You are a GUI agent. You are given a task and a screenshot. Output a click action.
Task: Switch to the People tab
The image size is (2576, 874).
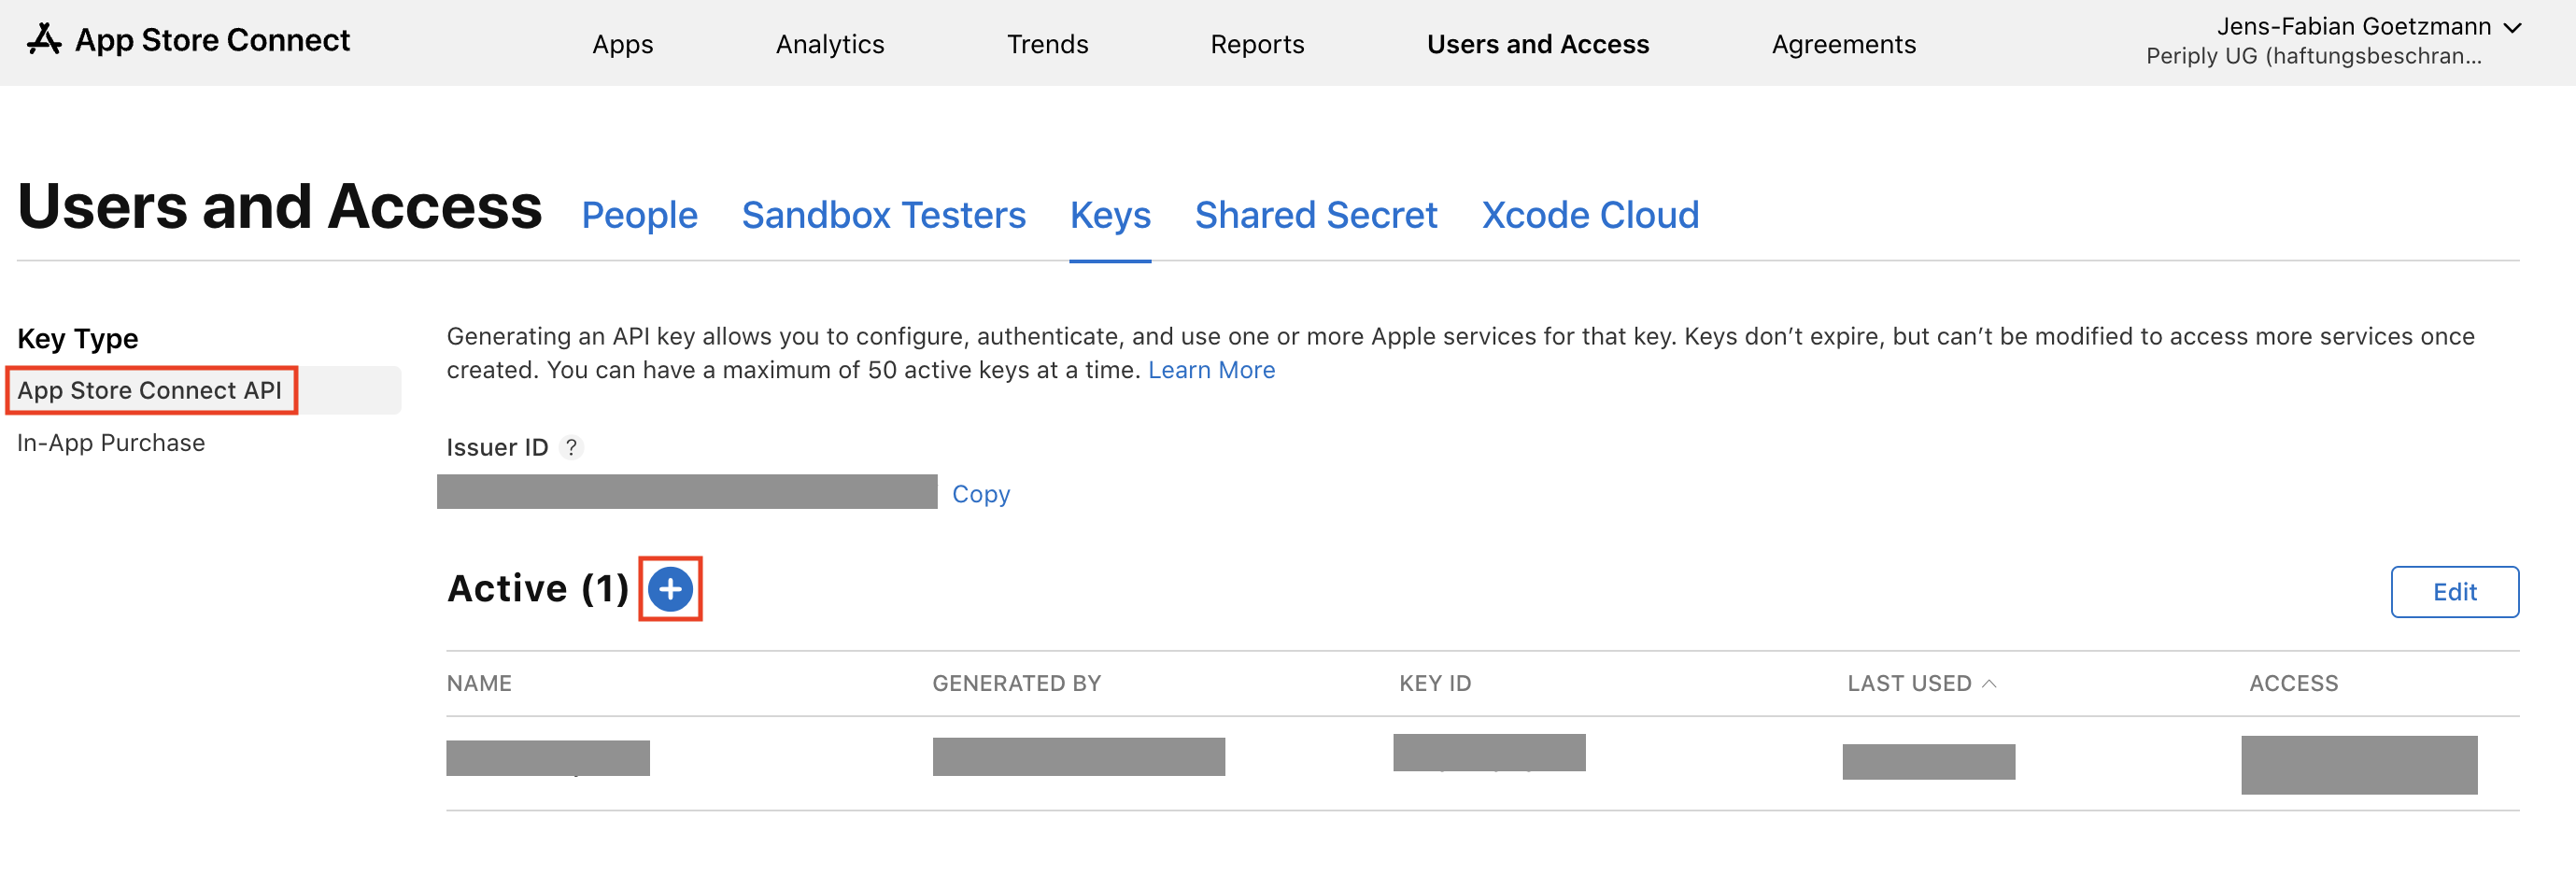pos(639,215)
